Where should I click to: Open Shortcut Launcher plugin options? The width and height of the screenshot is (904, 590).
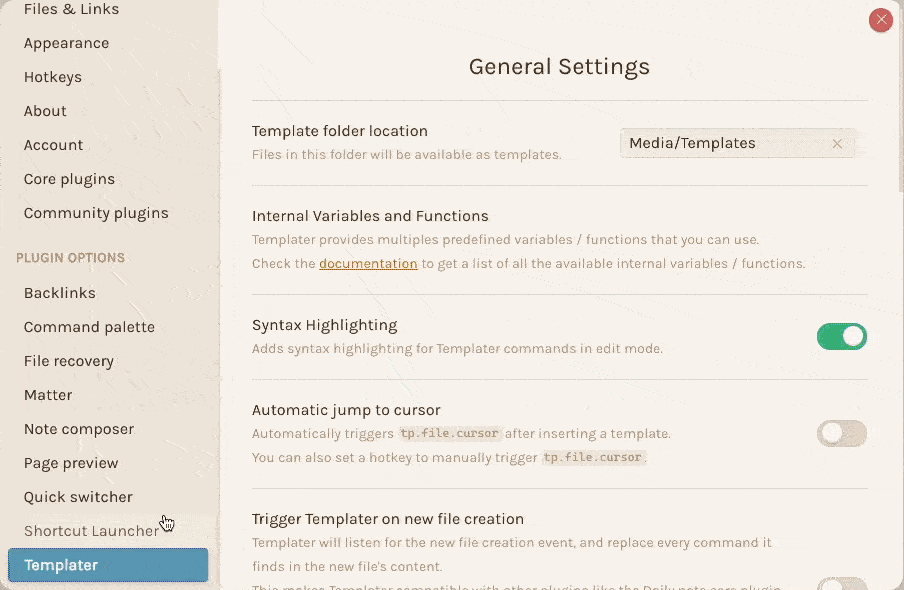91,531
